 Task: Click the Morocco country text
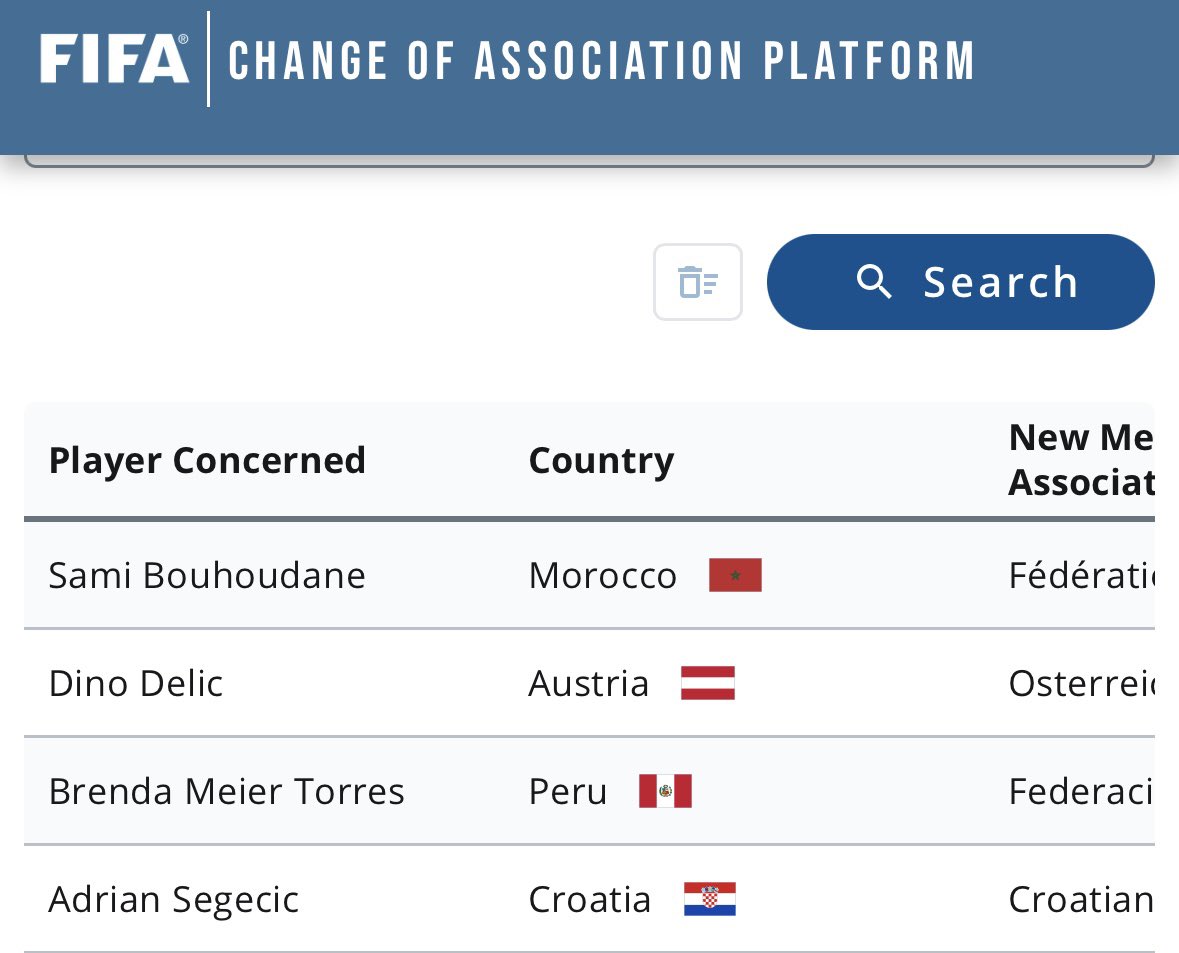[603, 575]
